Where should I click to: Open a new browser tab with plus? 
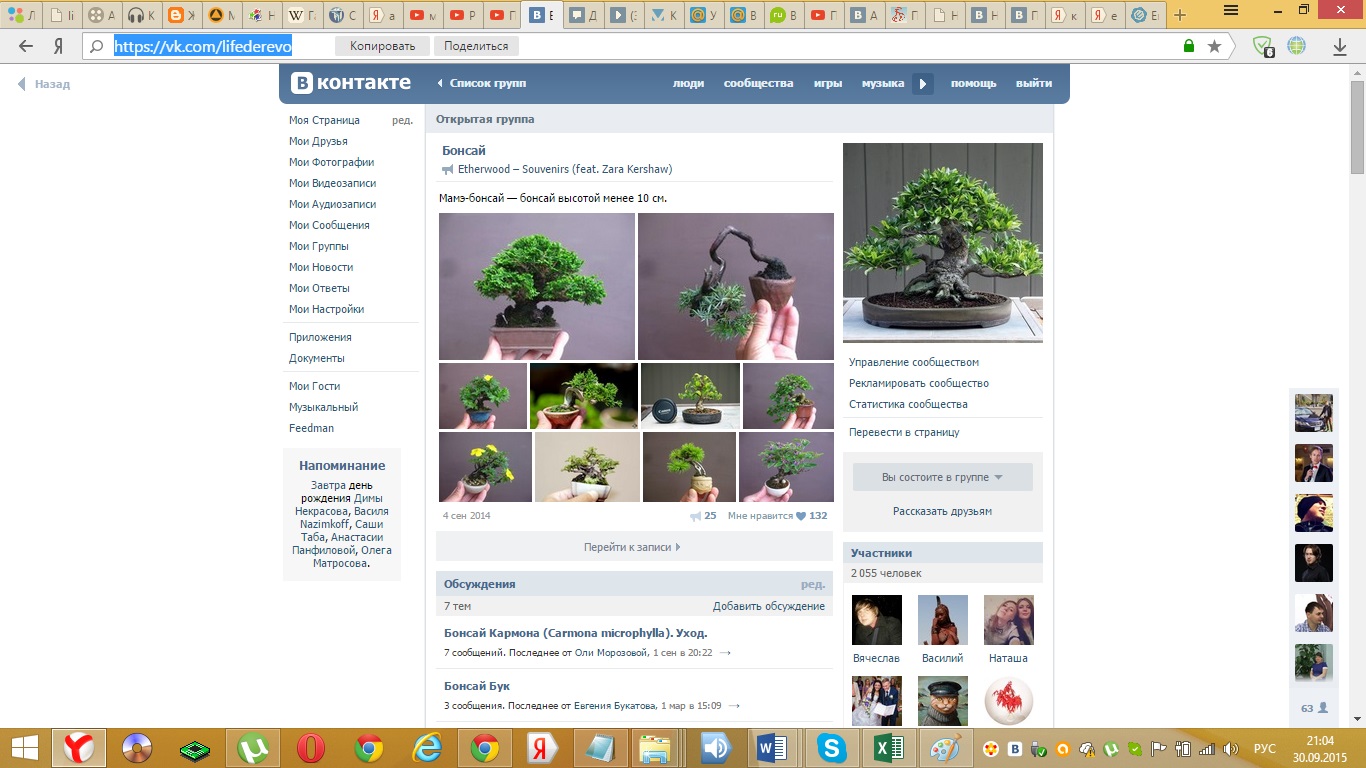pos(1180,15)
